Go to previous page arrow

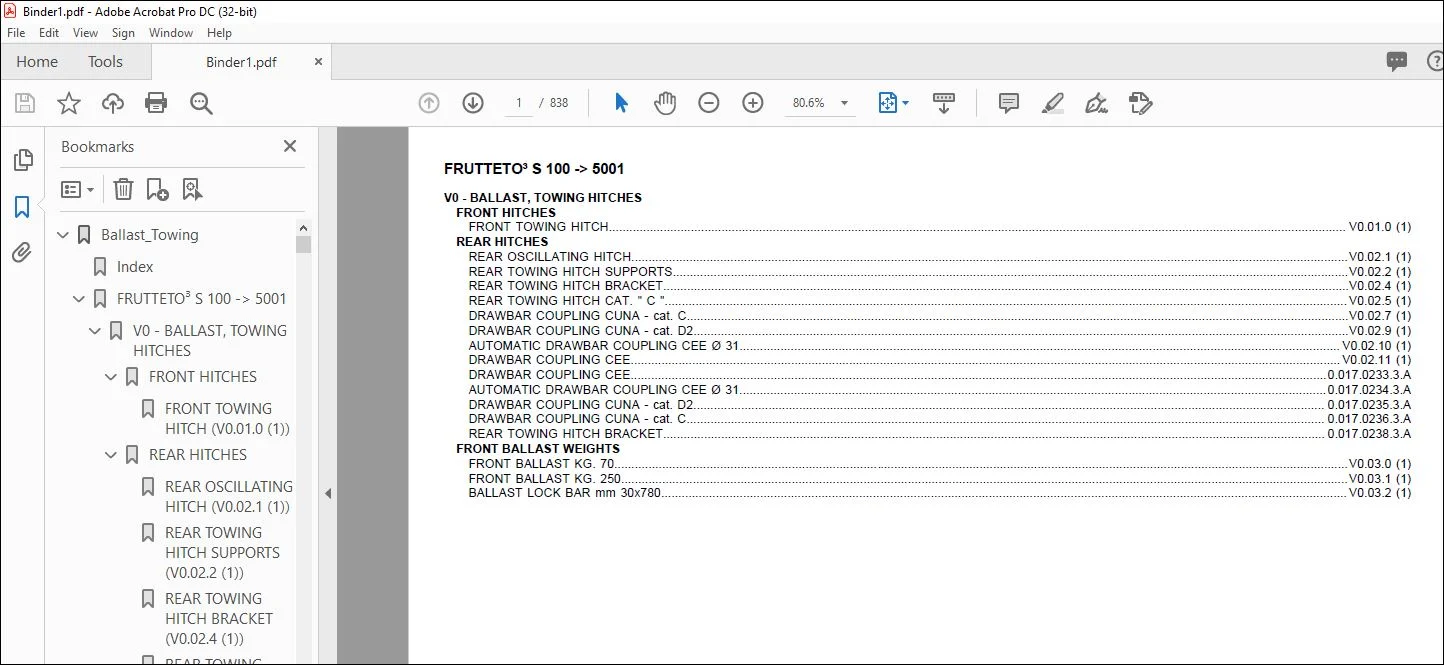point(429,103)
